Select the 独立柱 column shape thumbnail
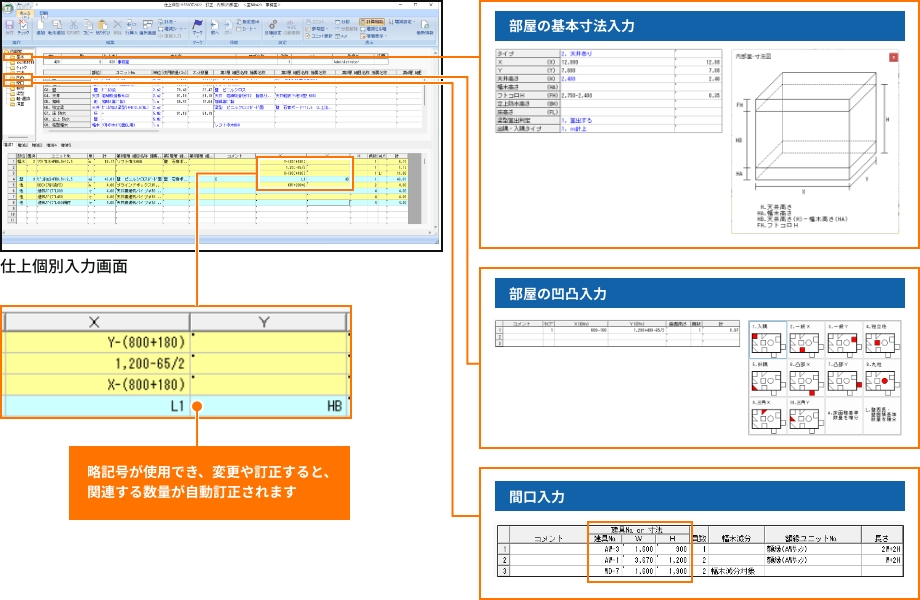 (881, 342)
